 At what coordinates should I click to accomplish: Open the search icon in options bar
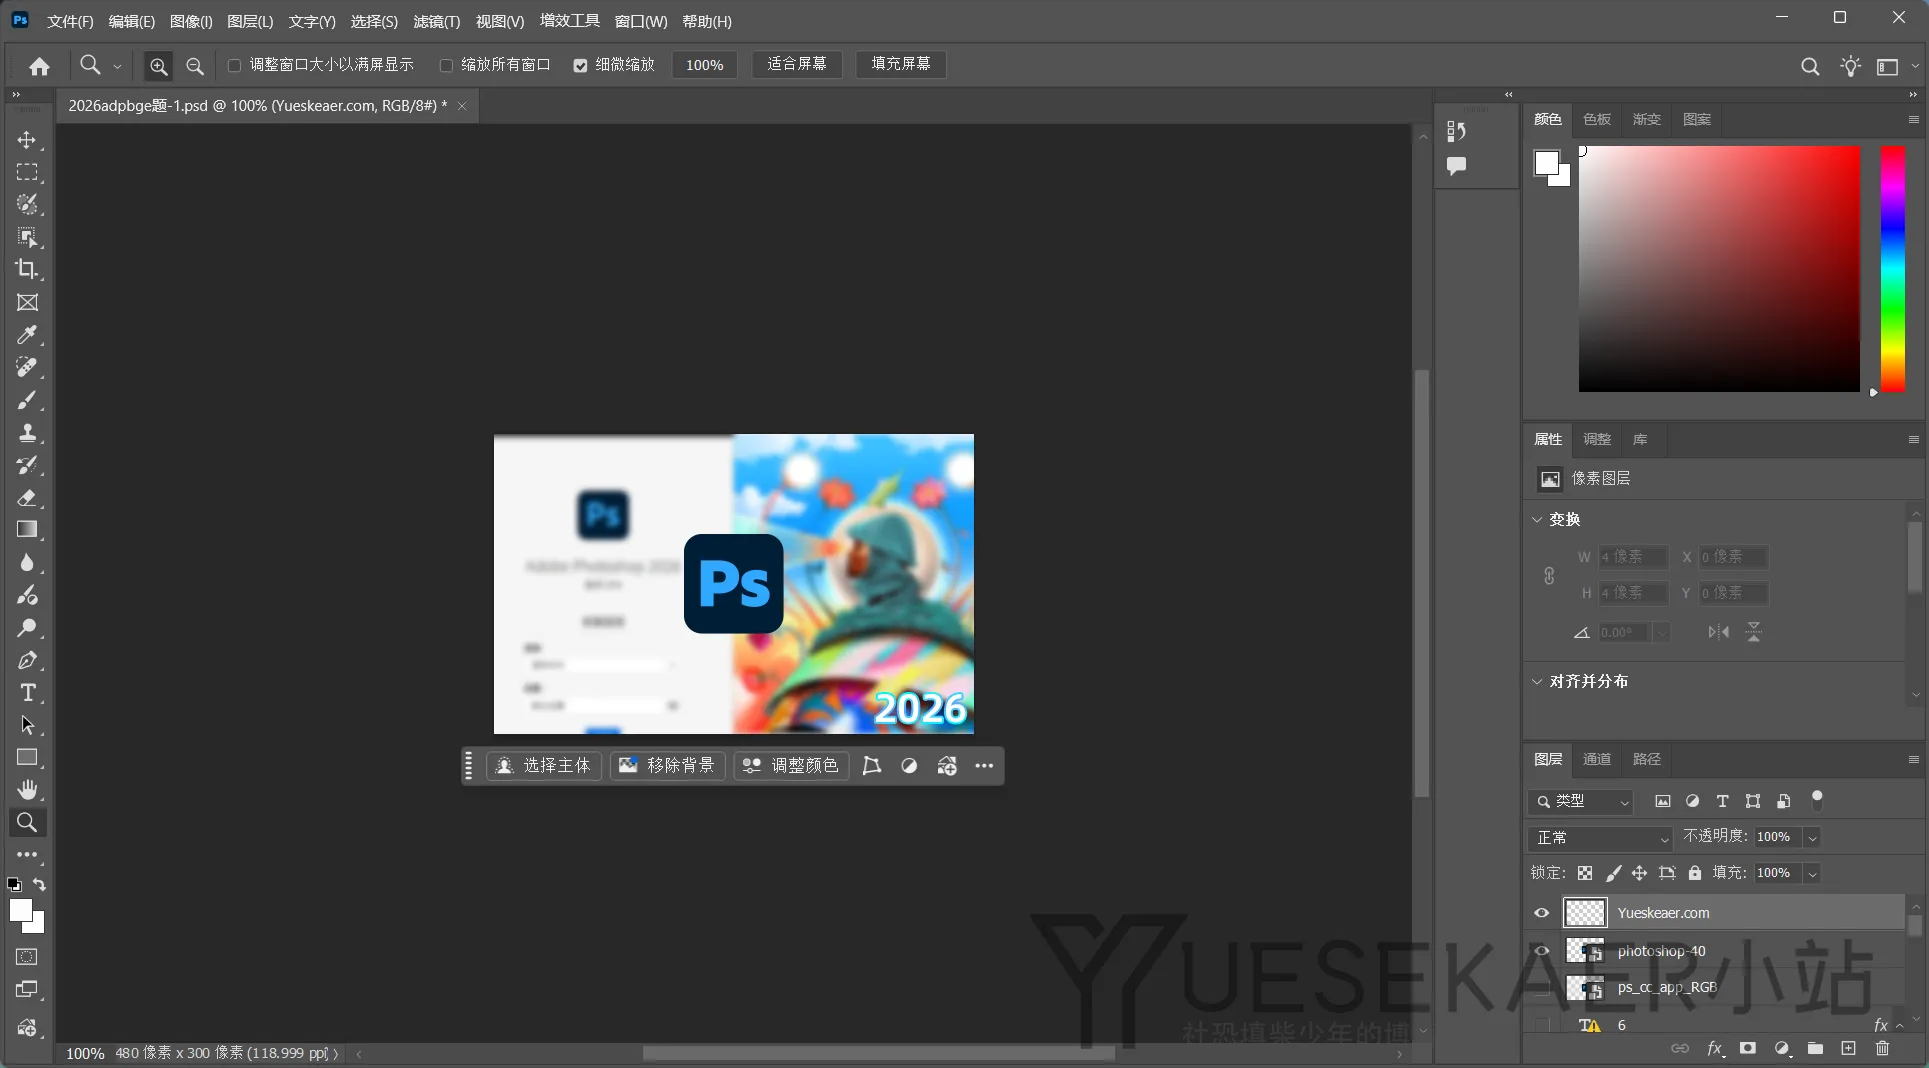click(x=1810, y=66)
